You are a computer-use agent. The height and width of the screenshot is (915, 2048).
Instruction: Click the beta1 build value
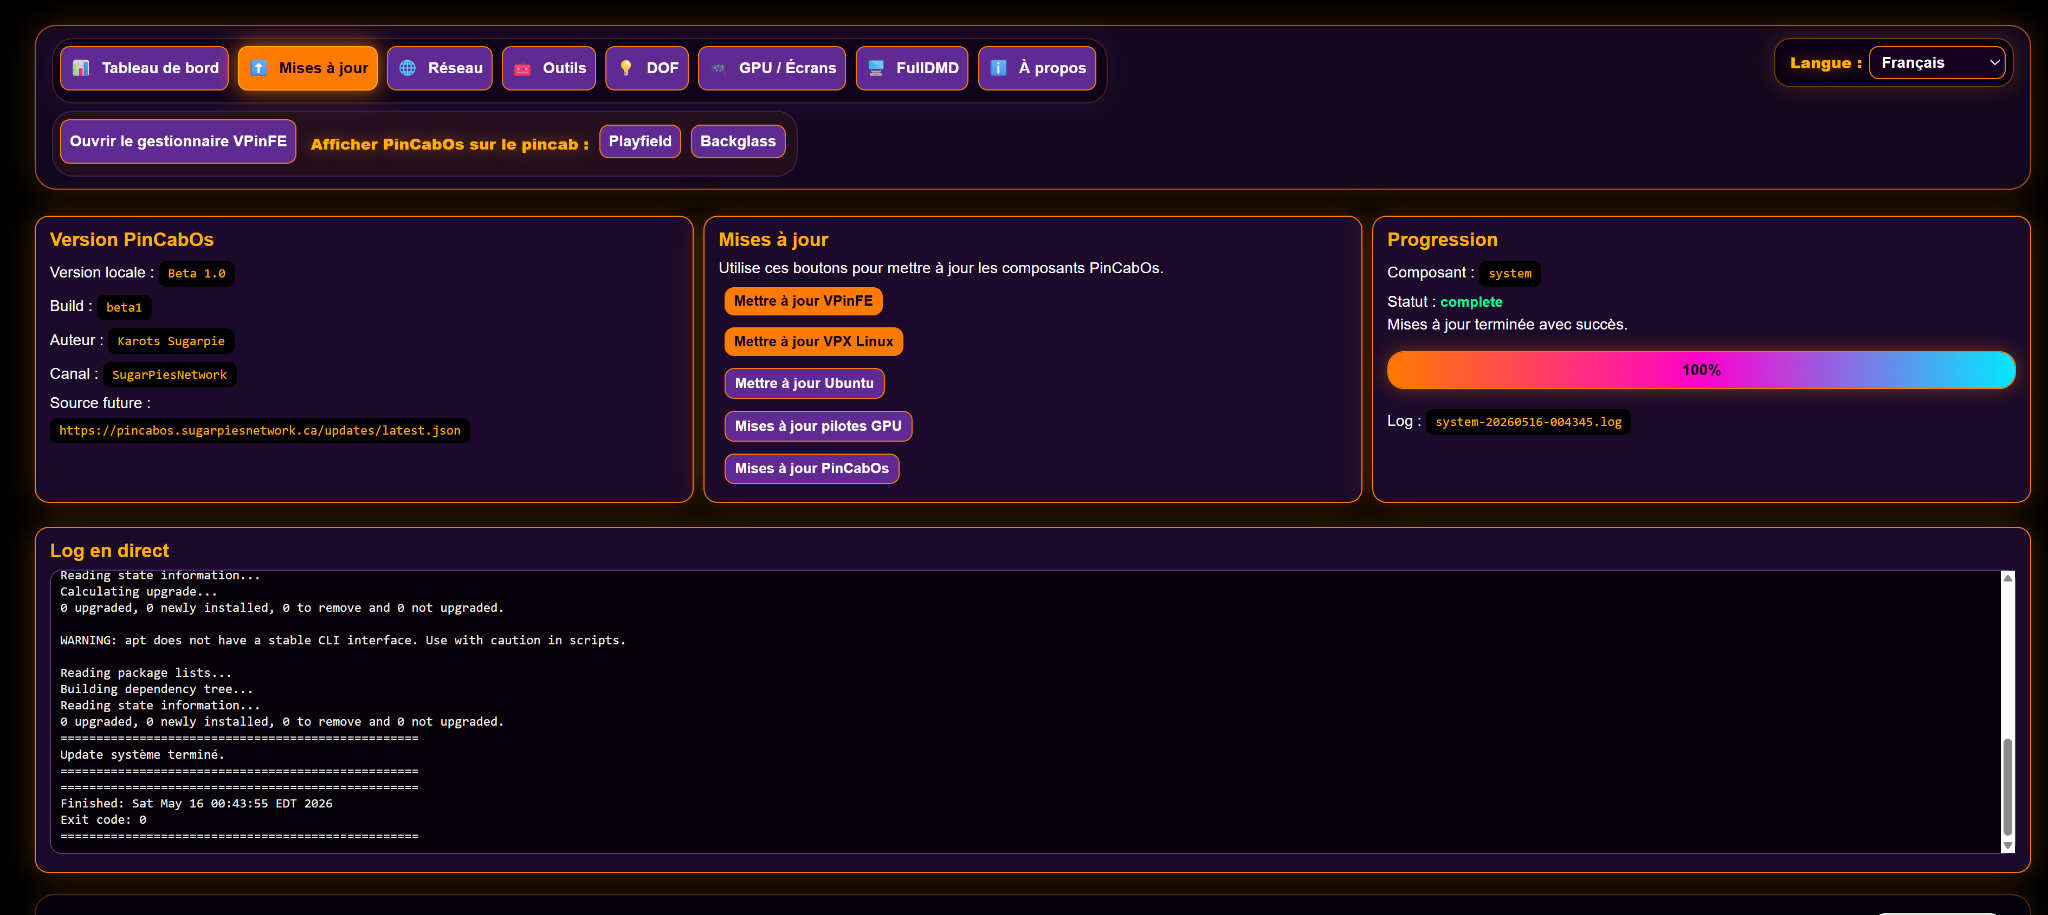coord(124,308)
